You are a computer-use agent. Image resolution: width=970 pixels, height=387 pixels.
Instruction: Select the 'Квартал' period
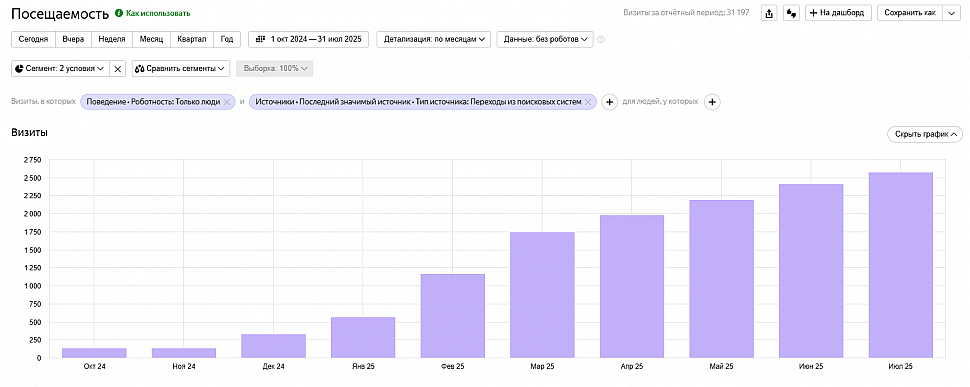(192, 40)
